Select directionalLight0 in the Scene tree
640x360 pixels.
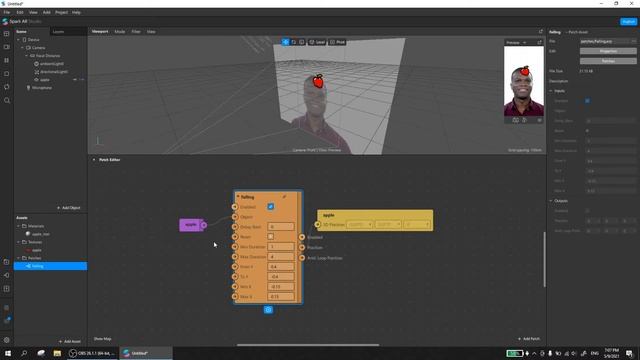(51, 72)
